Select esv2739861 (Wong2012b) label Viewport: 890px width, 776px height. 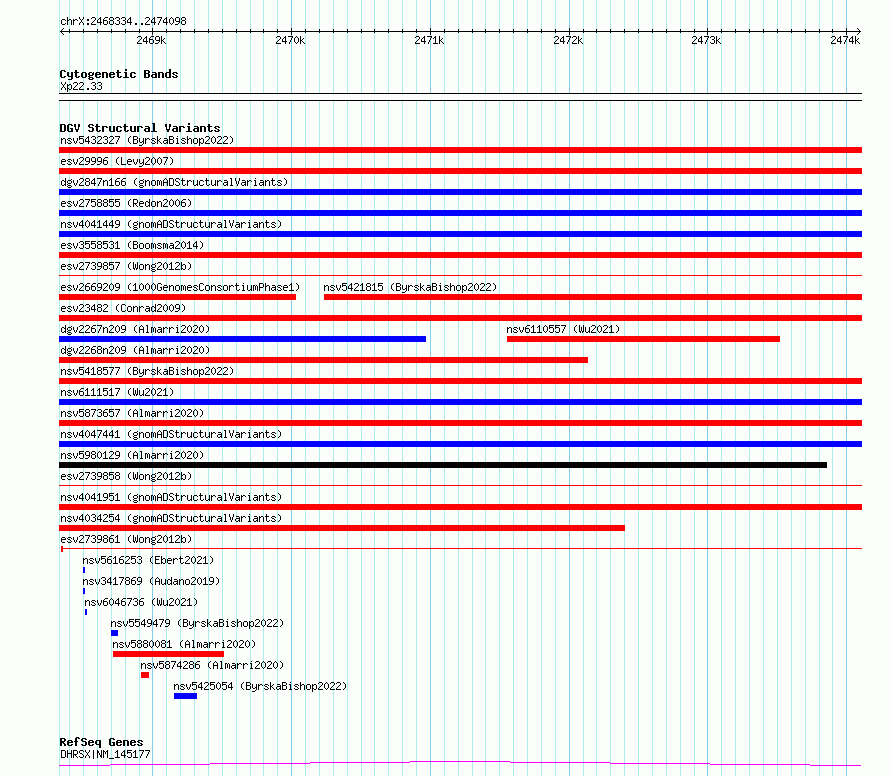pyautogui.click(x=126, y=539)
